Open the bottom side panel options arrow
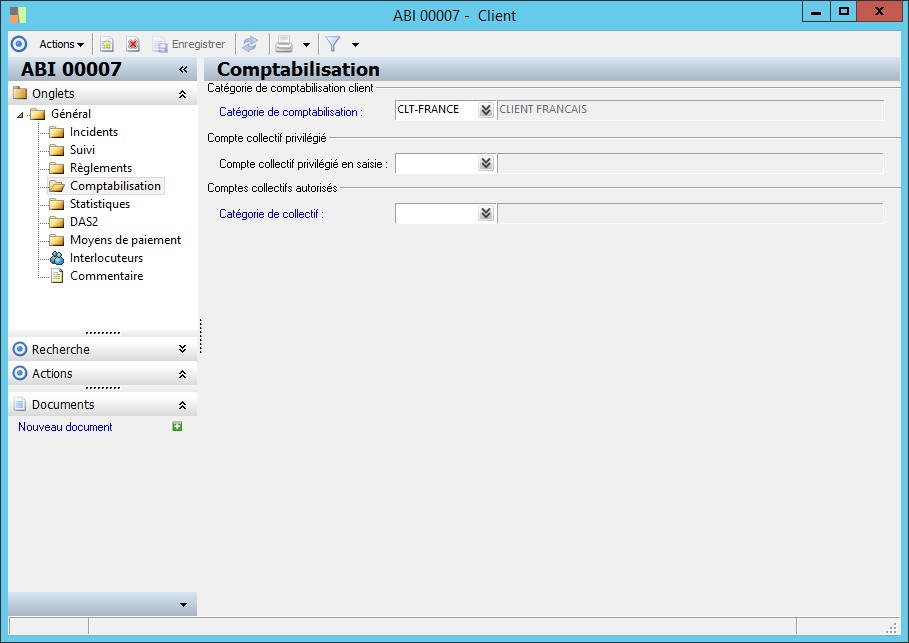The image size is (909, 643). tap(183, 605)
